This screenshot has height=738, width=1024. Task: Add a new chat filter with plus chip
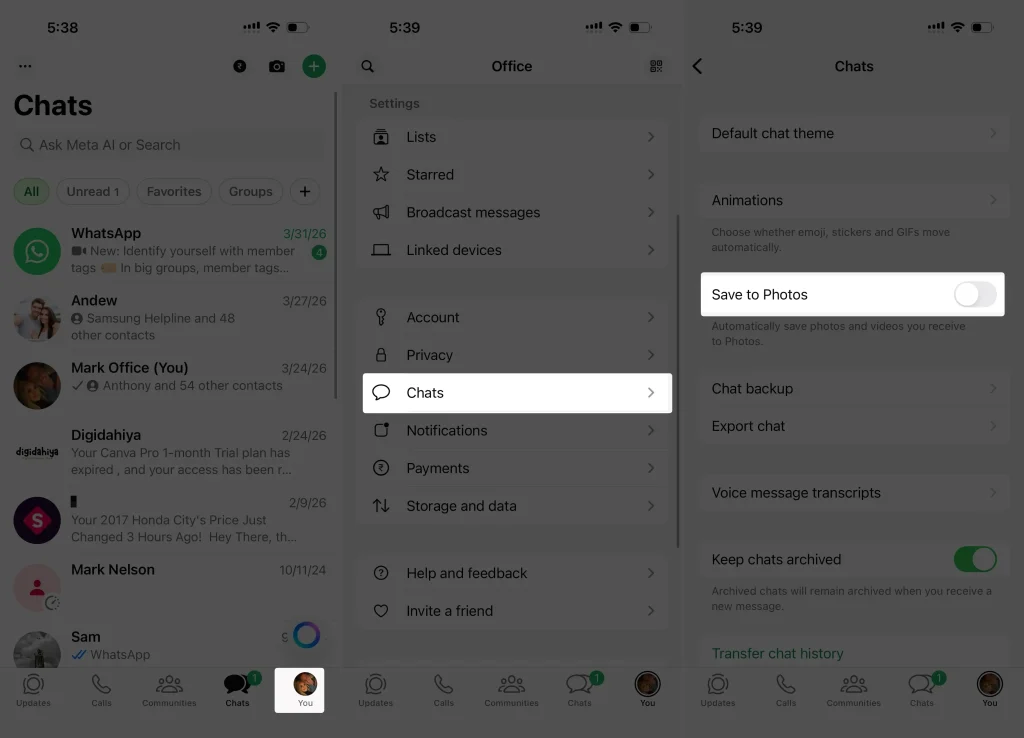click(304, 191)
